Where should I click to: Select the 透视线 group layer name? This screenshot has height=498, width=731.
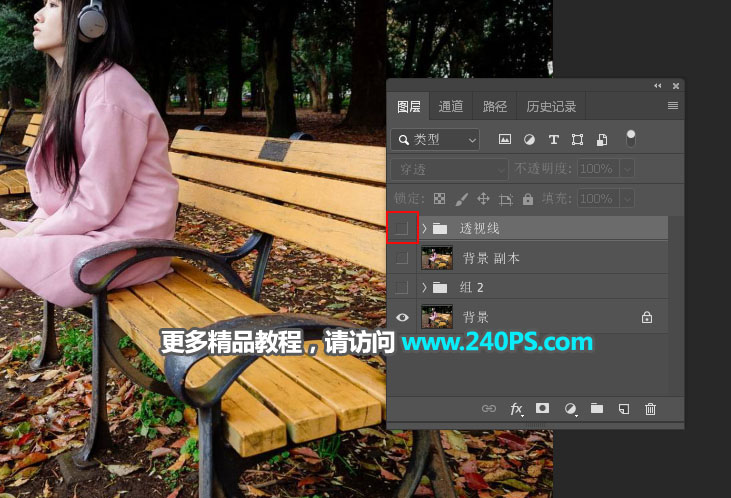479,228
